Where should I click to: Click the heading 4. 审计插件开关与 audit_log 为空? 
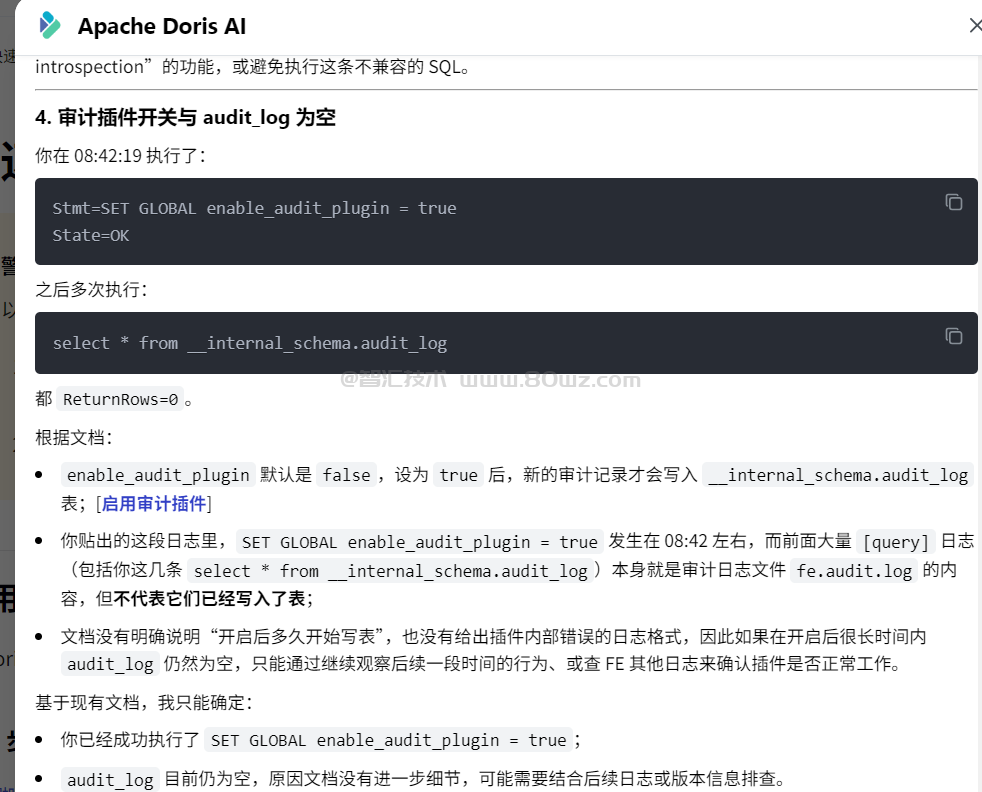tap(185, 118)
